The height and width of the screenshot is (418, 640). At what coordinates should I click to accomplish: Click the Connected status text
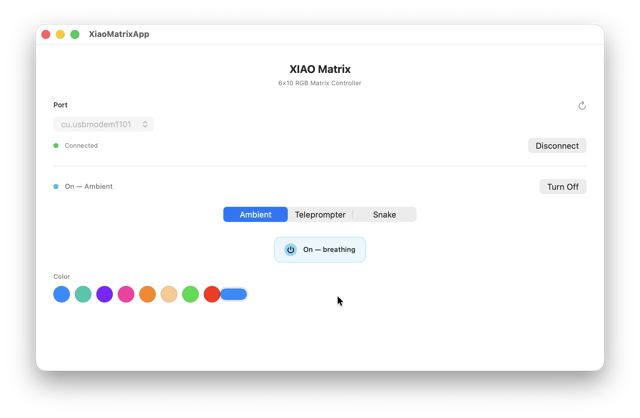click(x=81, y=145)
